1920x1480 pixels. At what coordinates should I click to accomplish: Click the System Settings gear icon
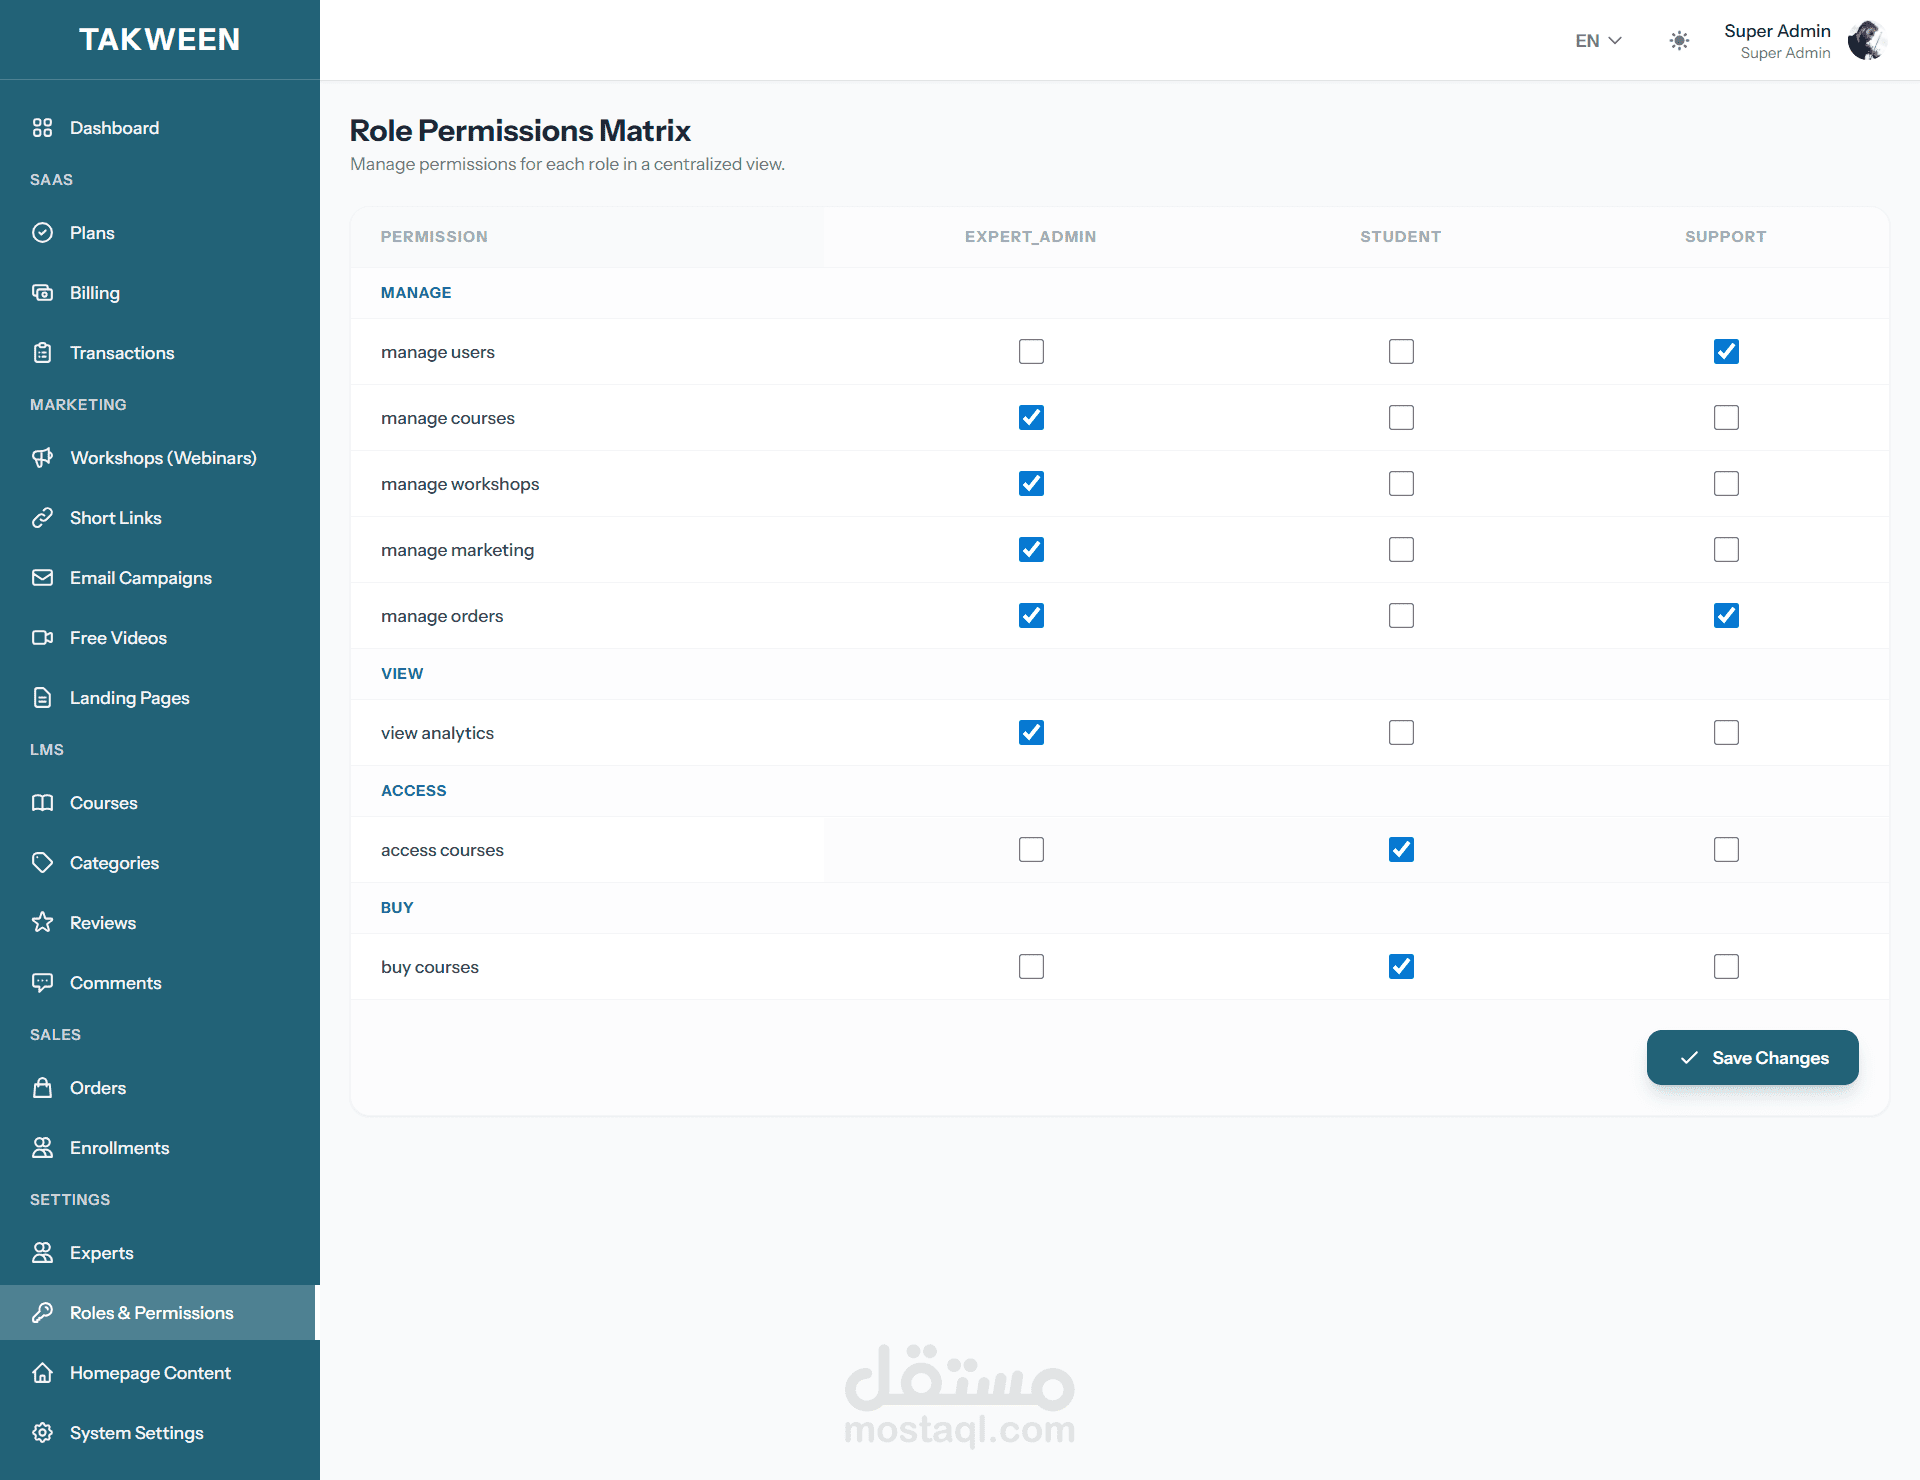pos(42,1433)
